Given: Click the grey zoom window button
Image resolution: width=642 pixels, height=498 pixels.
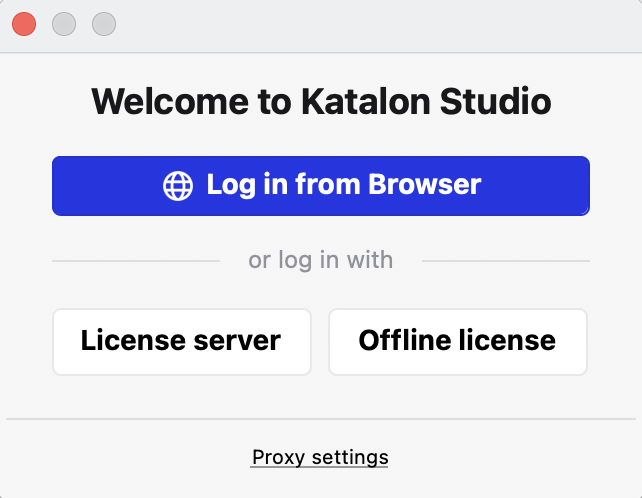Looking at the screenshot, I should click(x=104, y=23).
